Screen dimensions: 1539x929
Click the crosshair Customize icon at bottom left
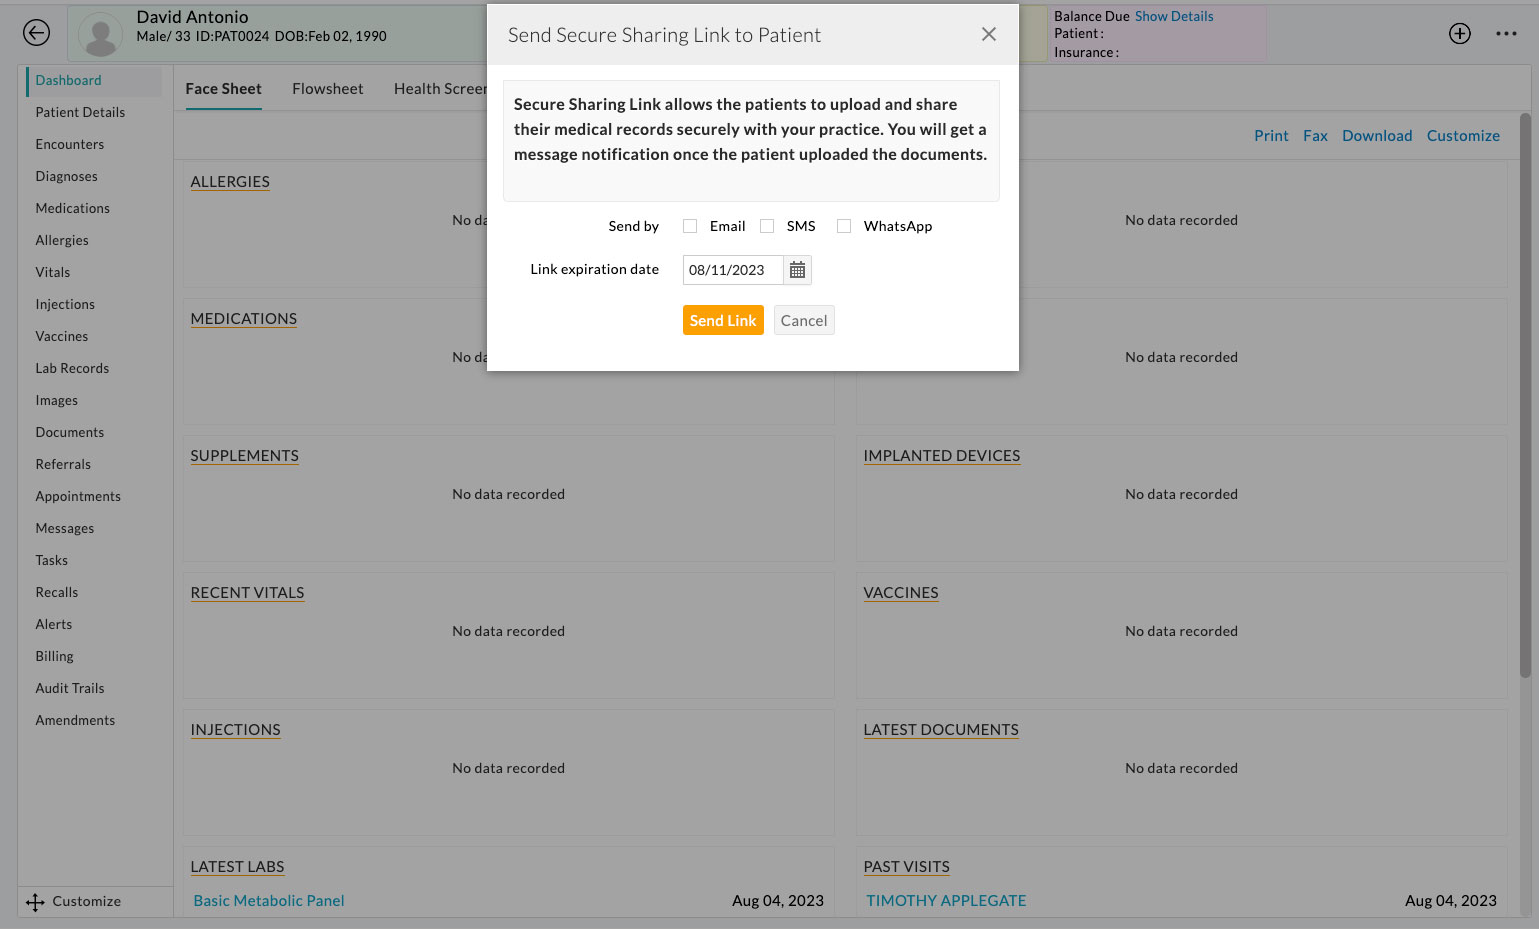[35, 901]
